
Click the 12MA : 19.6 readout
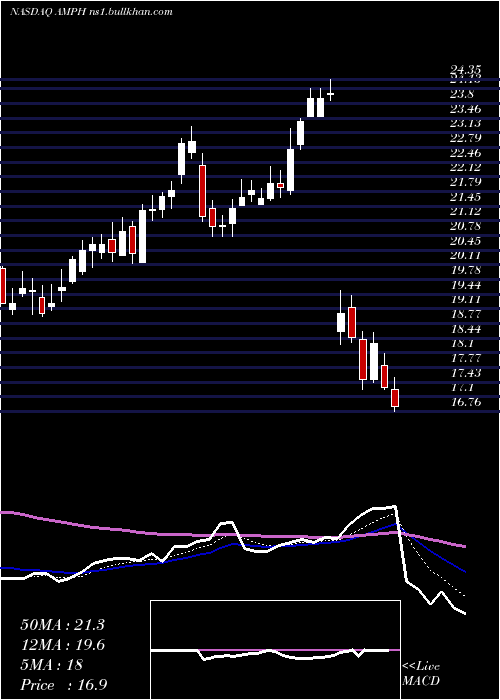click(x=62, y=645)
